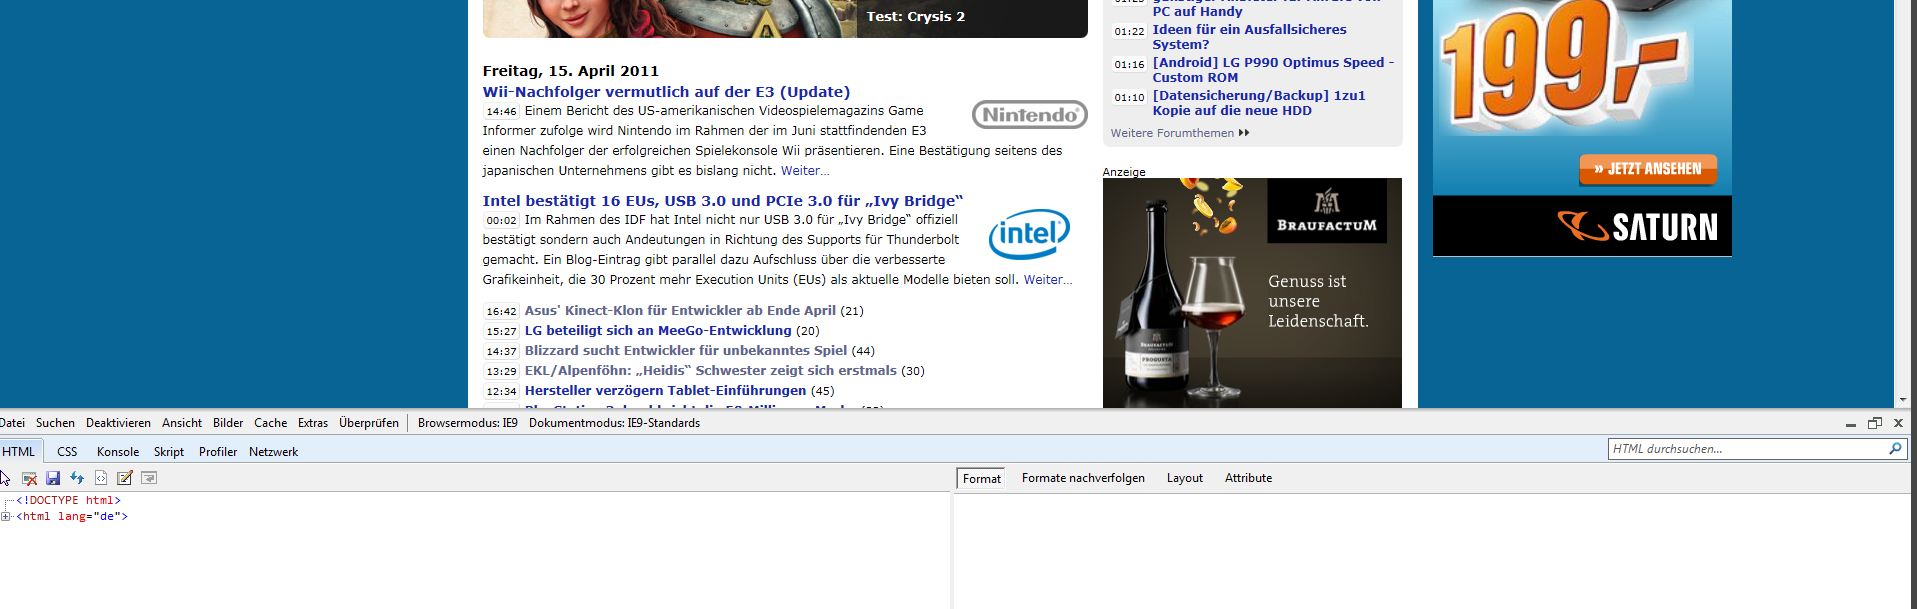The width and height of the screenshot is (1917, 609).
Task: Toggle the edit pencil icon
Action: coord(125,478)
